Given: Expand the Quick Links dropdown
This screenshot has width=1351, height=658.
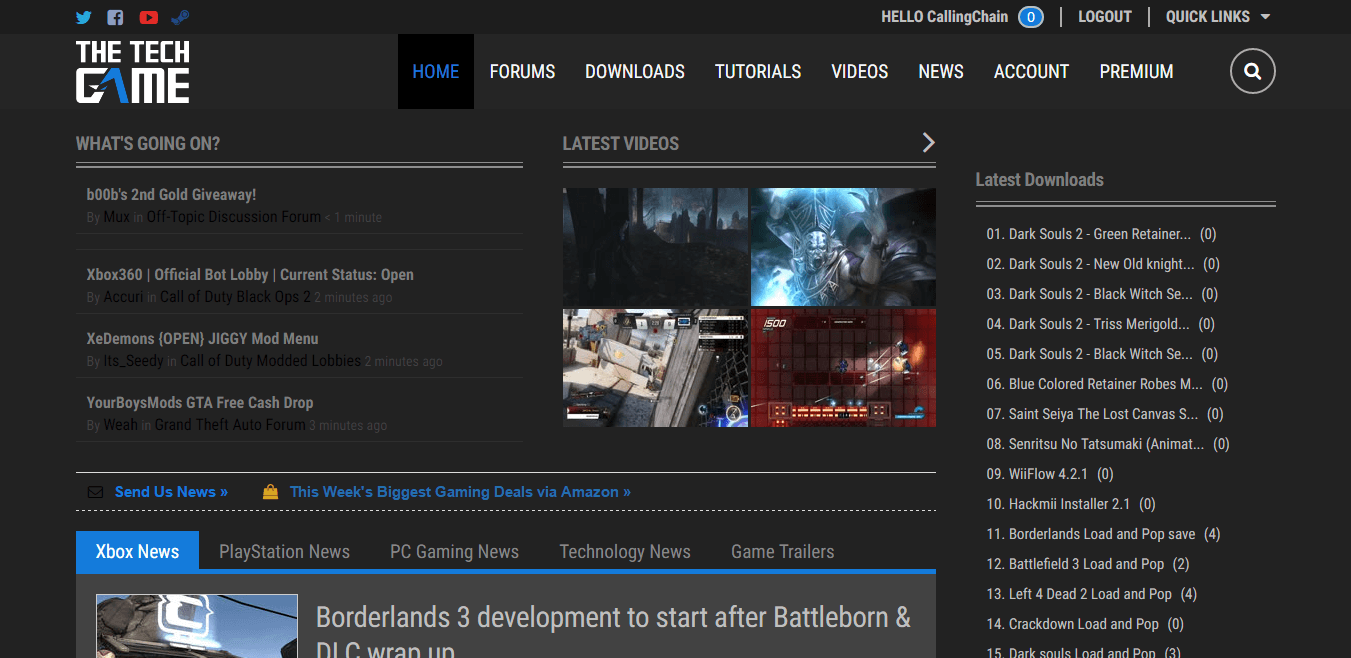Looking at the screenshot, I should pyautogui.click(x=1218, y=17).
